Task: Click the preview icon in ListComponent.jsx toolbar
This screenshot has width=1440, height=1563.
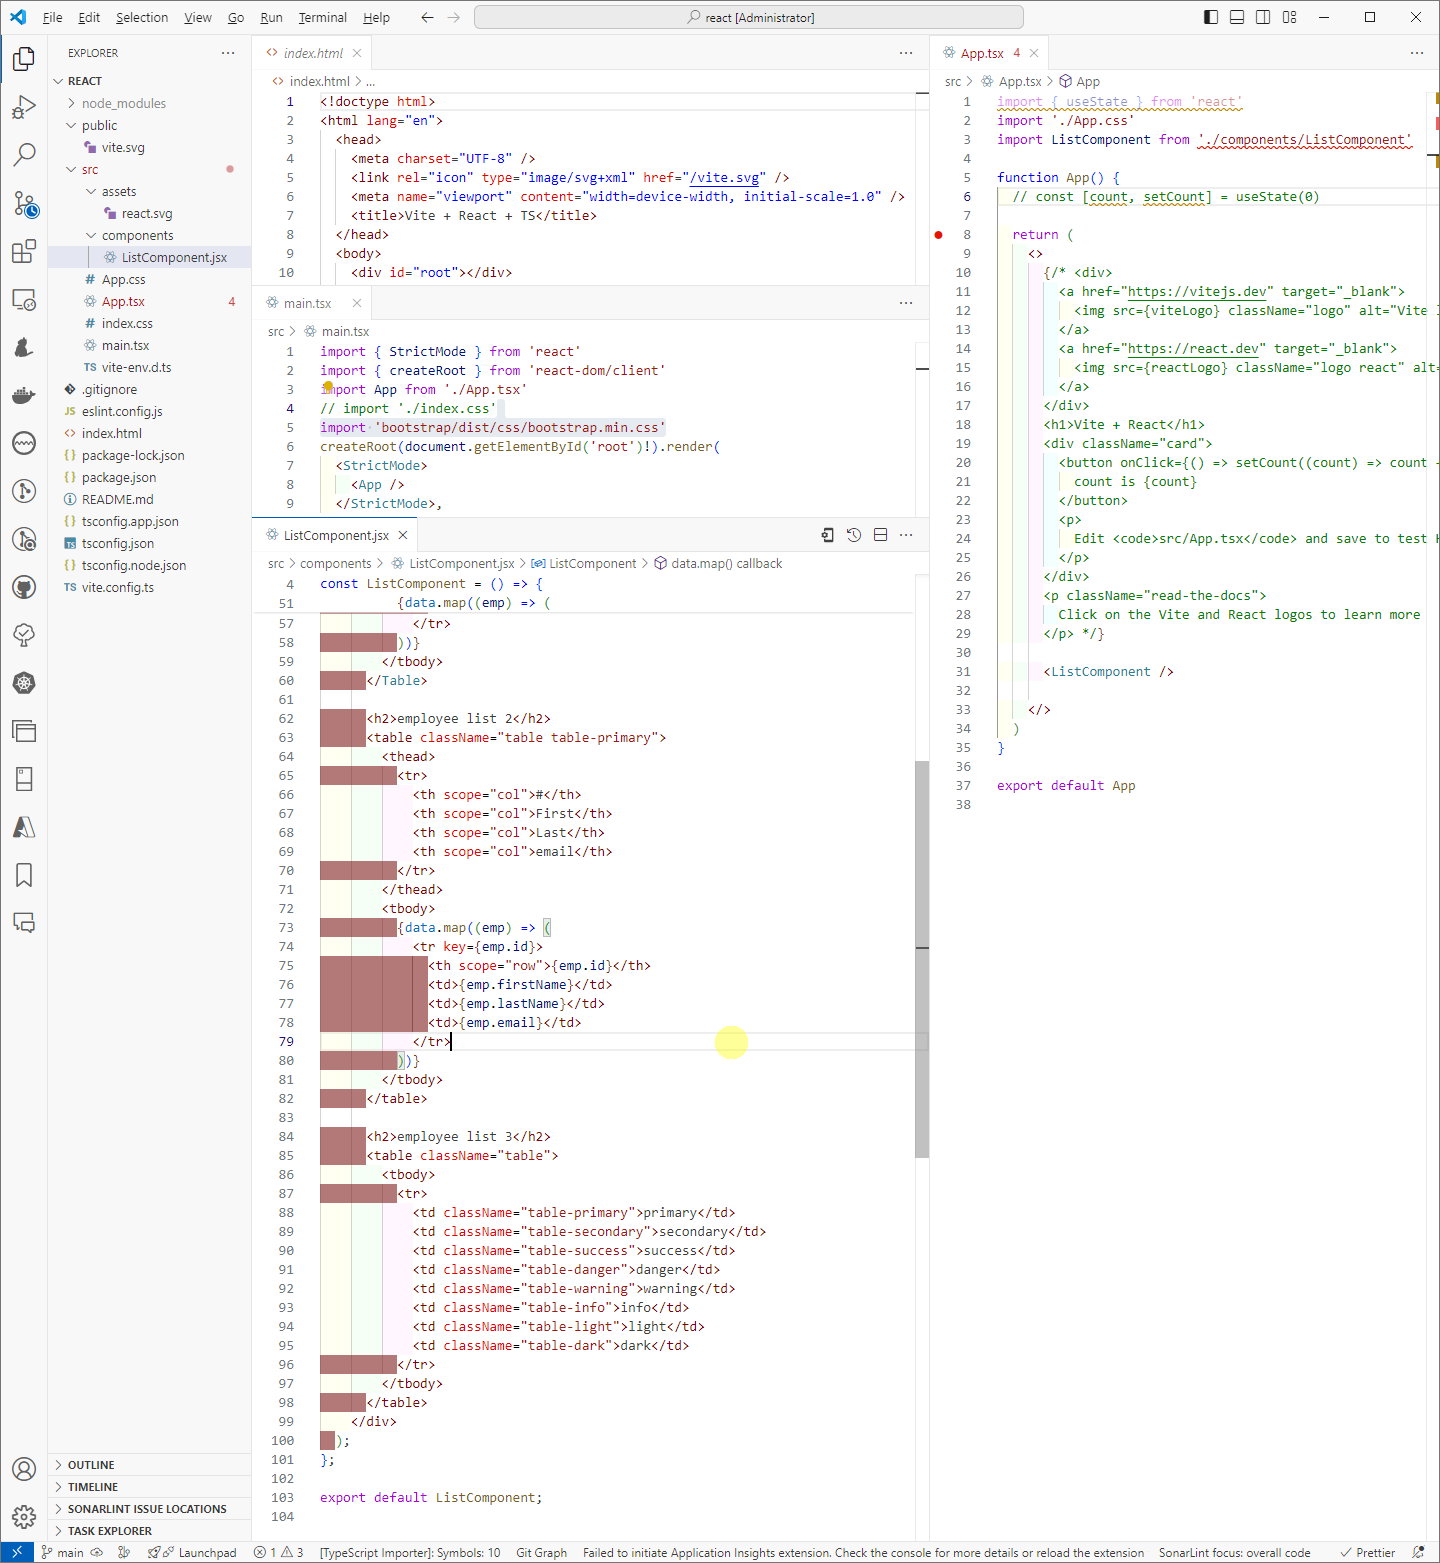Action: point(828,535)
